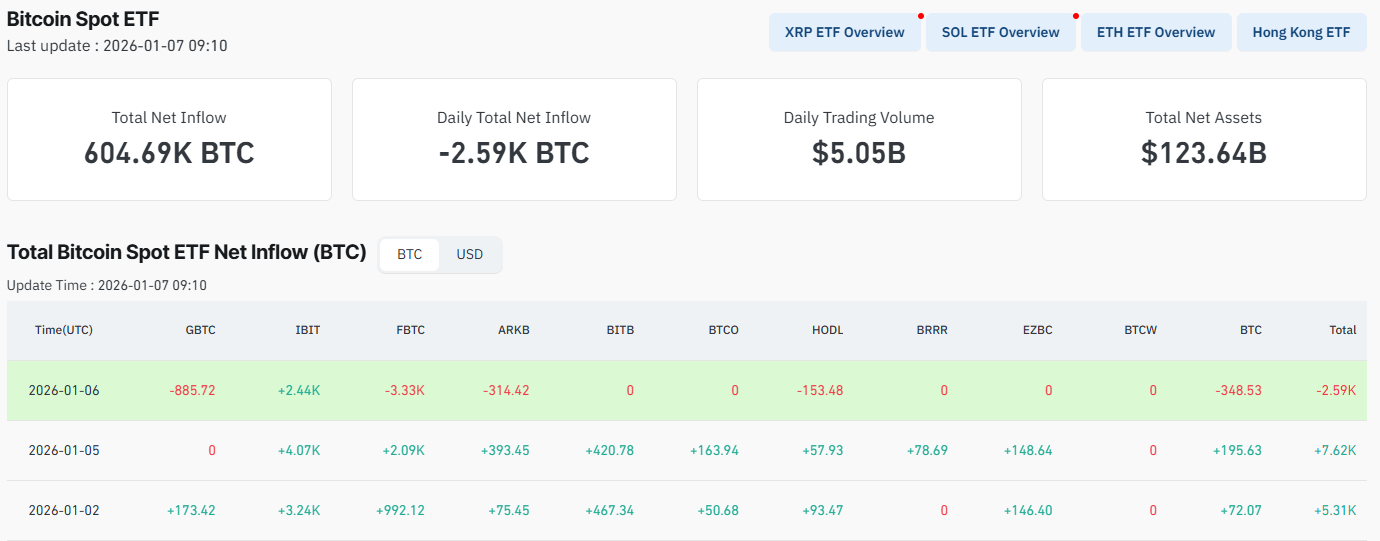
Task: Click the Last update 2026-01-07 09:10 text
Action: pyautogui.click(x=117, y=46)
